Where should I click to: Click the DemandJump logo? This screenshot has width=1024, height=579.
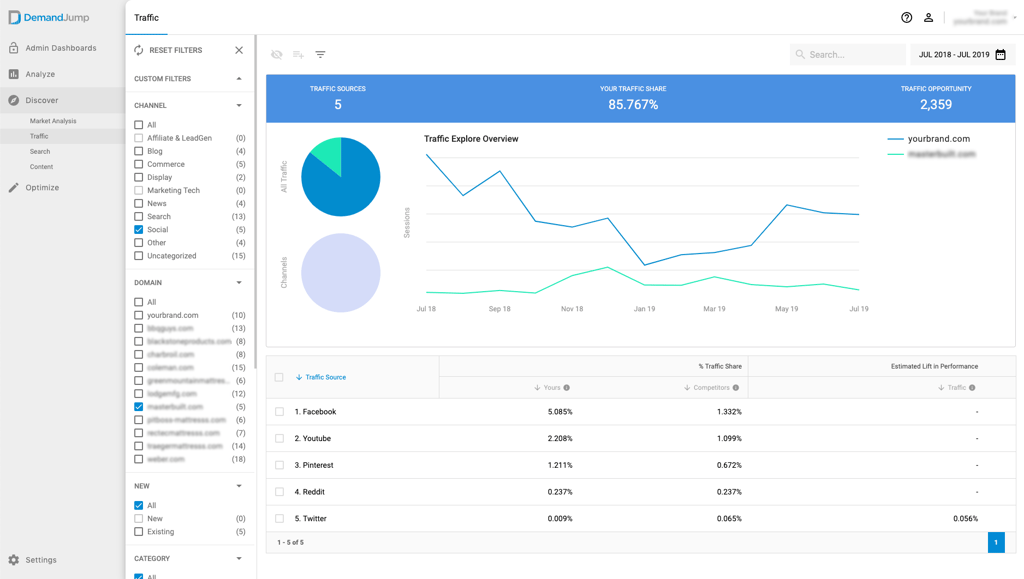point(49,18)
